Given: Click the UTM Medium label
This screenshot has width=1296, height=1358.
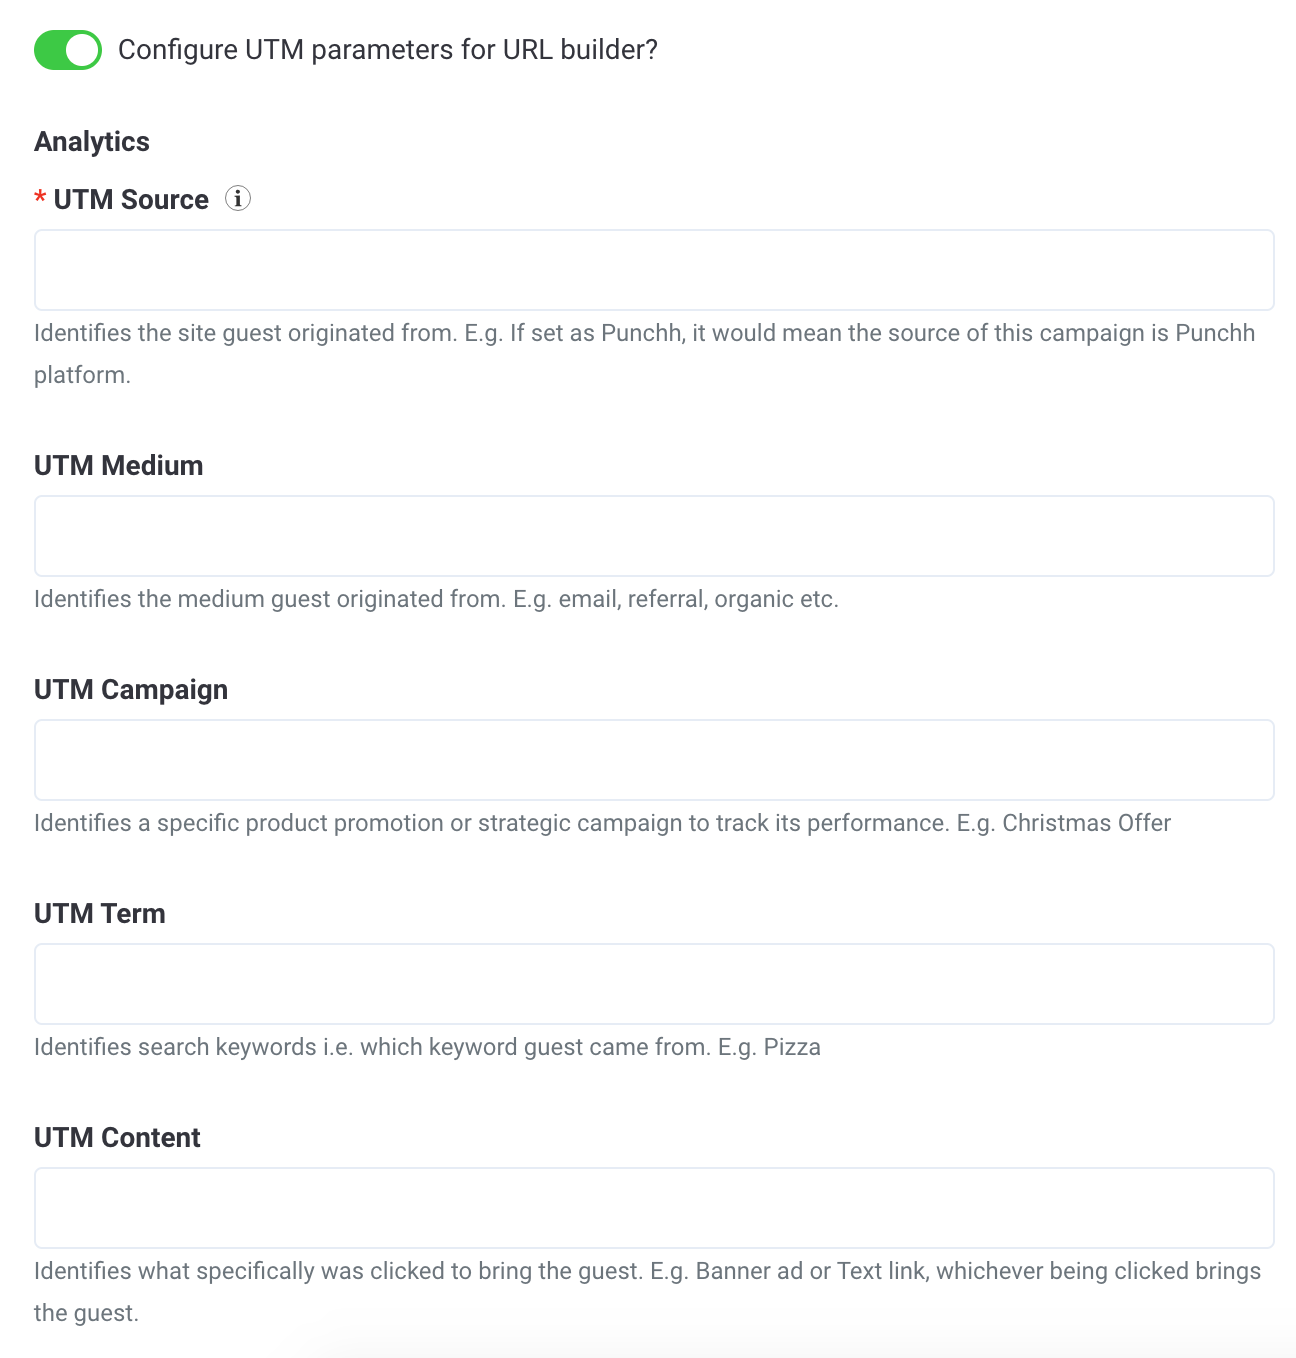Looking at the screenshot, I should pos(118,465).
